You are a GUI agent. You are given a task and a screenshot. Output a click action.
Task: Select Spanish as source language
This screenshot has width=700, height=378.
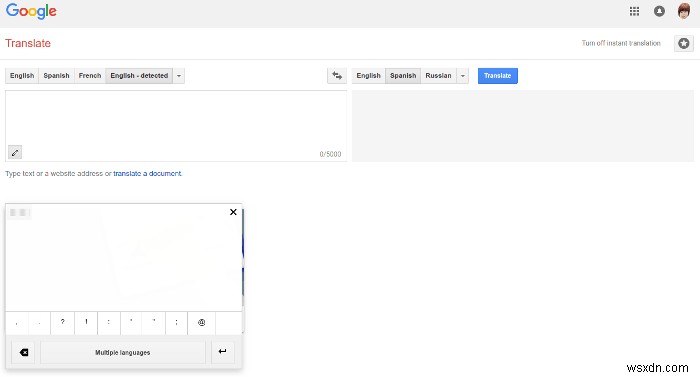tap(56, 76)
